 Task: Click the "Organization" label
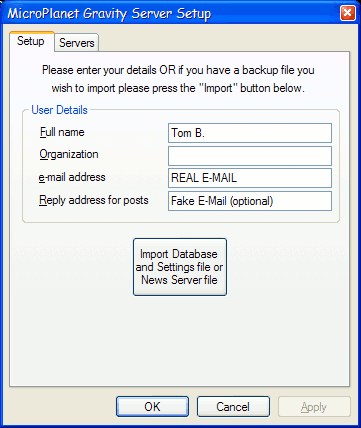click(69, 154)
